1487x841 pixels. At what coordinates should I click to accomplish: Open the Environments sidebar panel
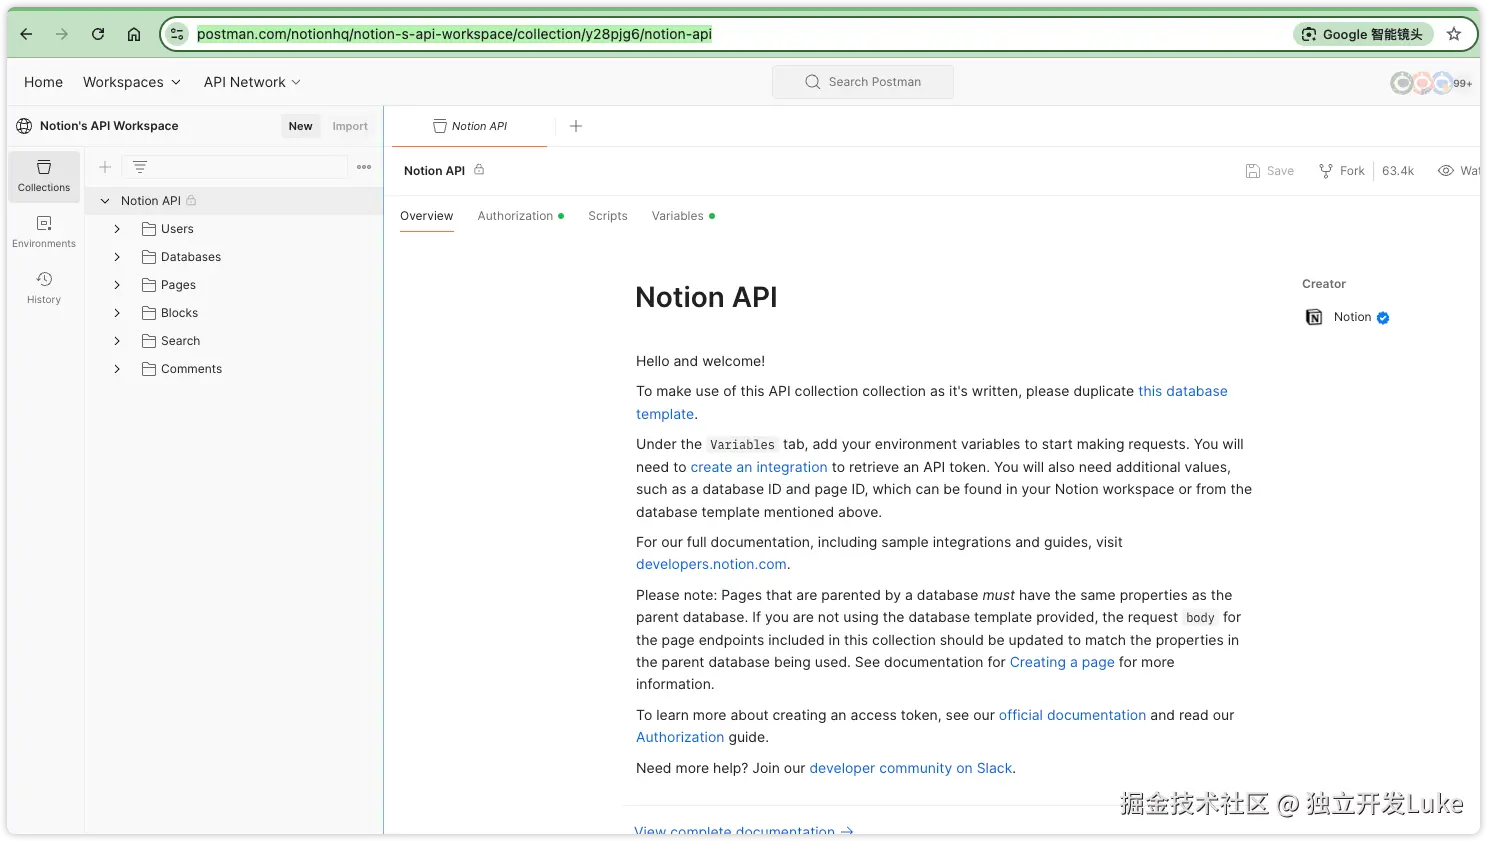[x=44, y=231]
